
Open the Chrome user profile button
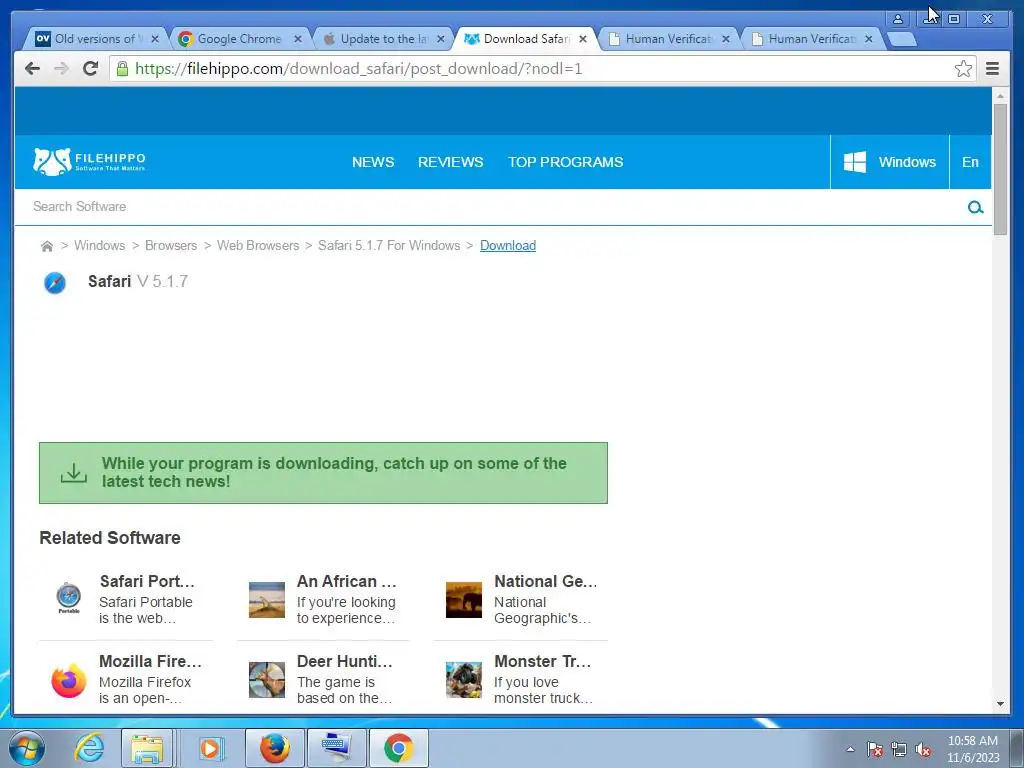tap(898, 19)
